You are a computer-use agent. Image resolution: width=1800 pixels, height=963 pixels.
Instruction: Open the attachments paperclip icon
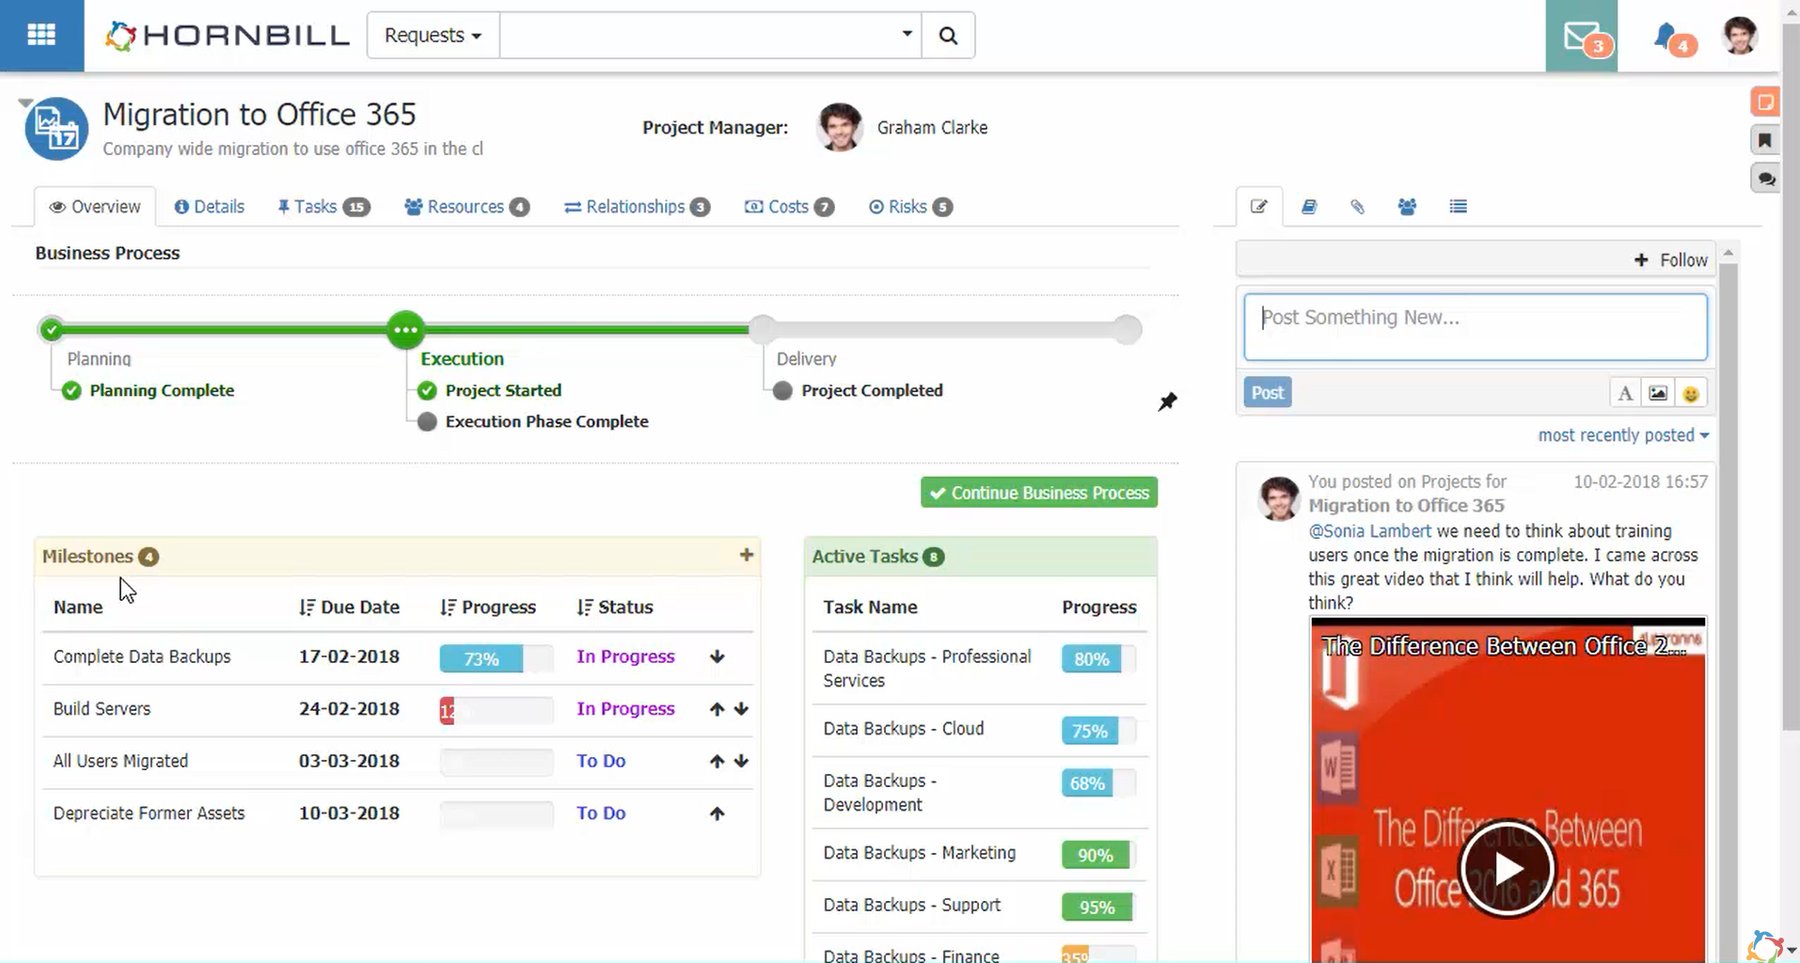pos(1358,207)
